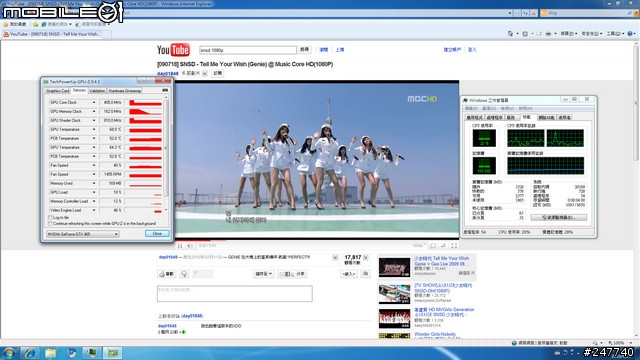The image size is (640, 360).
Task: Open the YouTube 1080p quality selector
Action: pos(419,245)
